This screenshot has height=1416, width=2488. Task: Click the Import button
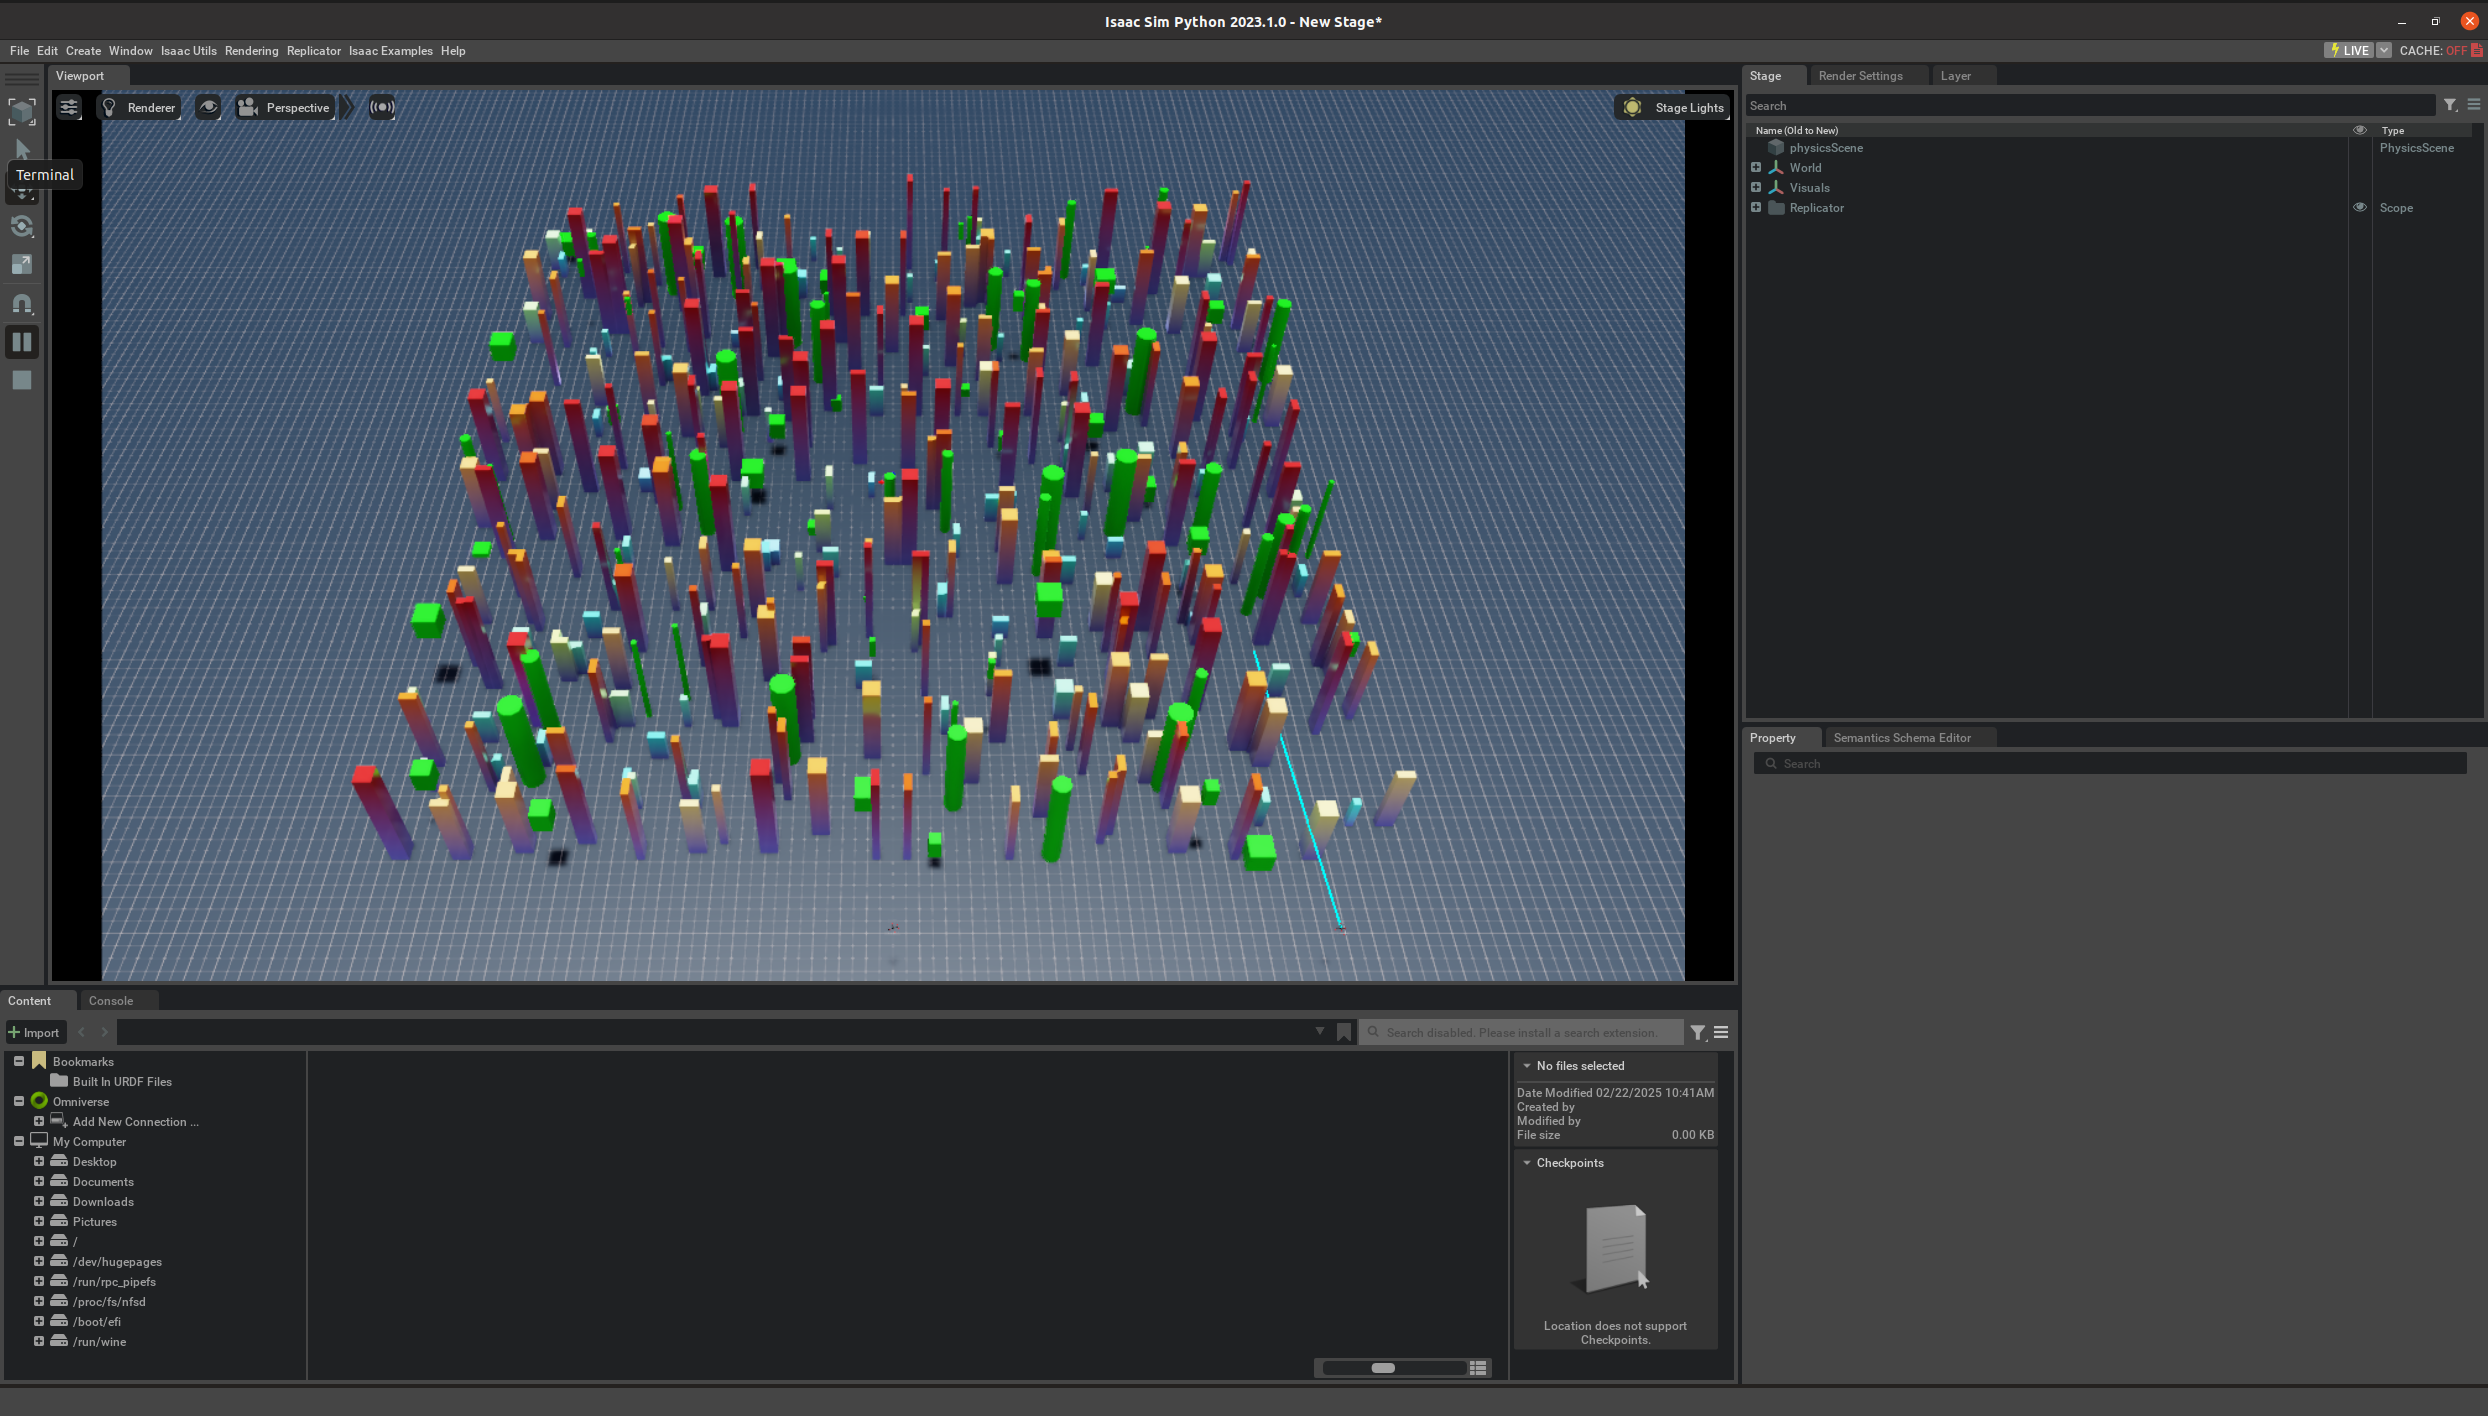click(x=34, y=1032)
